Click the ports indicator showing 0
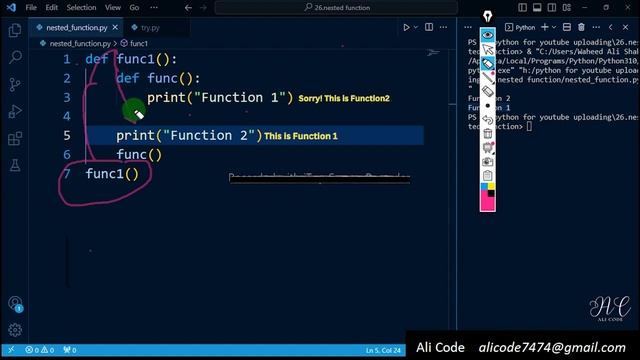 click(x=70, y=350)
